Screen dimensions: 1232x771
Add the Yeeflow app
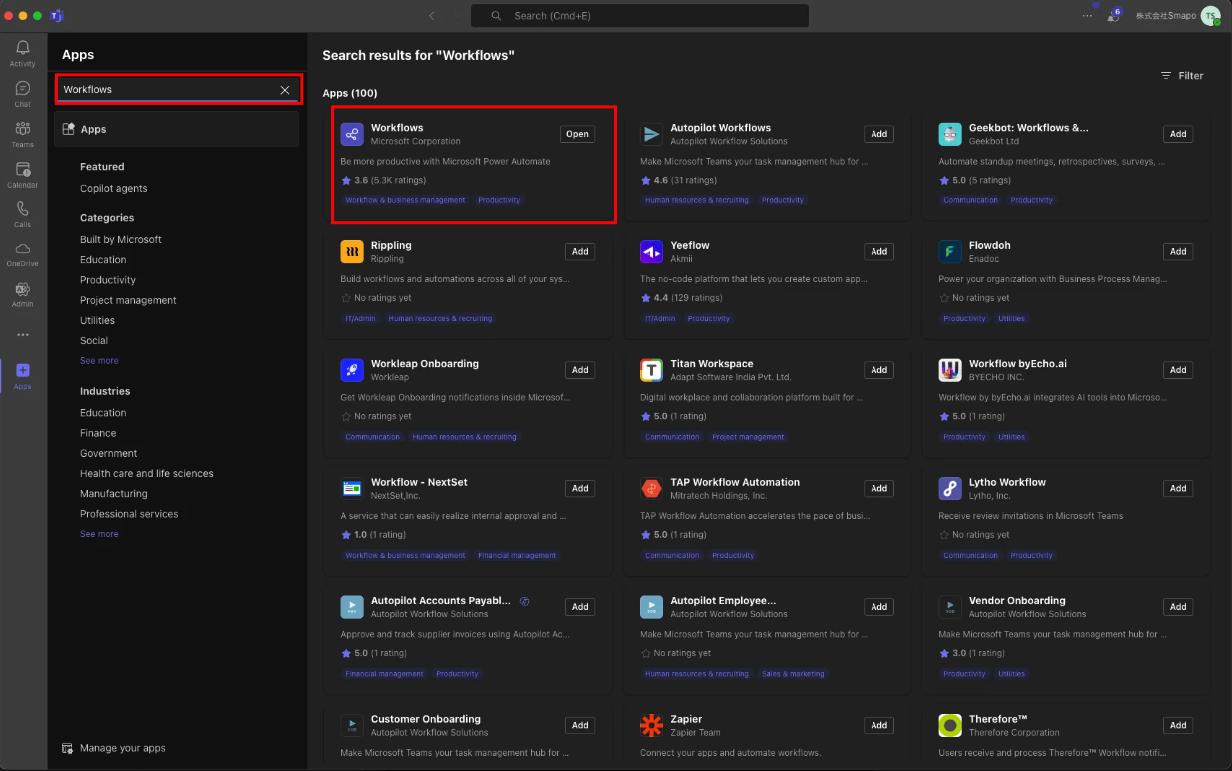point(879,251)
